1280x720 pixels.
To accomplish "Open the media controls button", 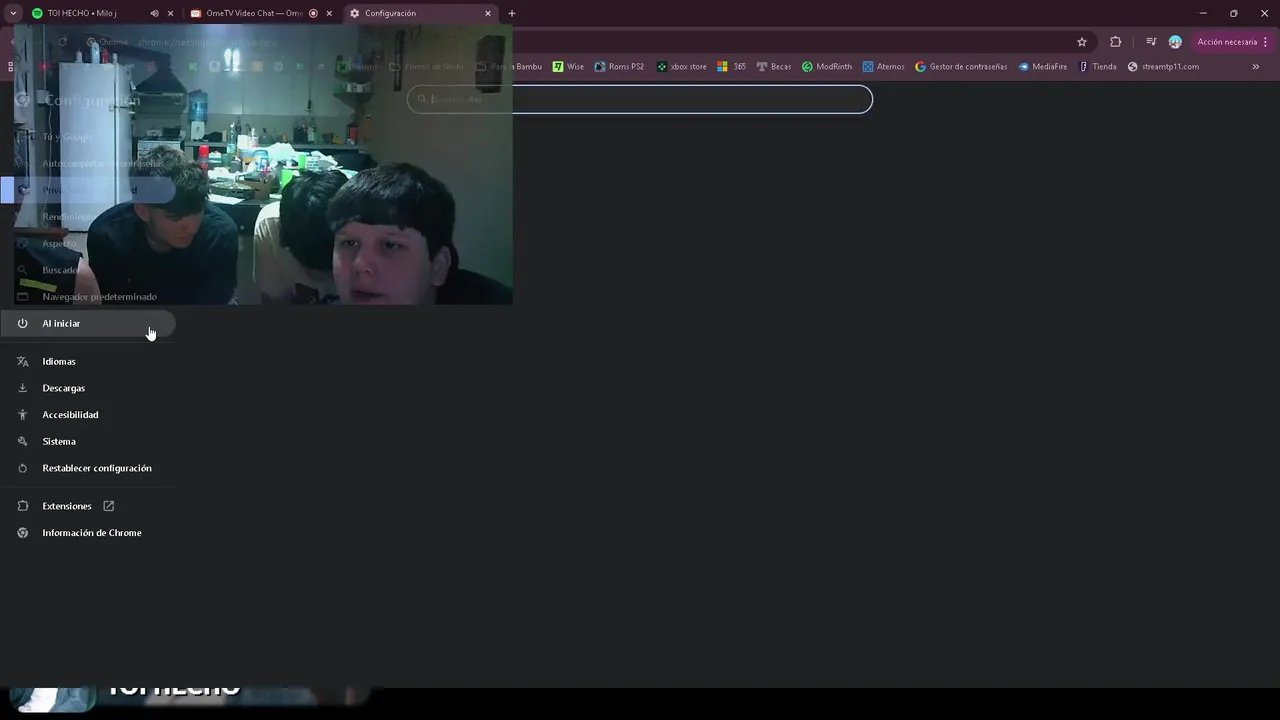I will click(x=1151, y=42).
